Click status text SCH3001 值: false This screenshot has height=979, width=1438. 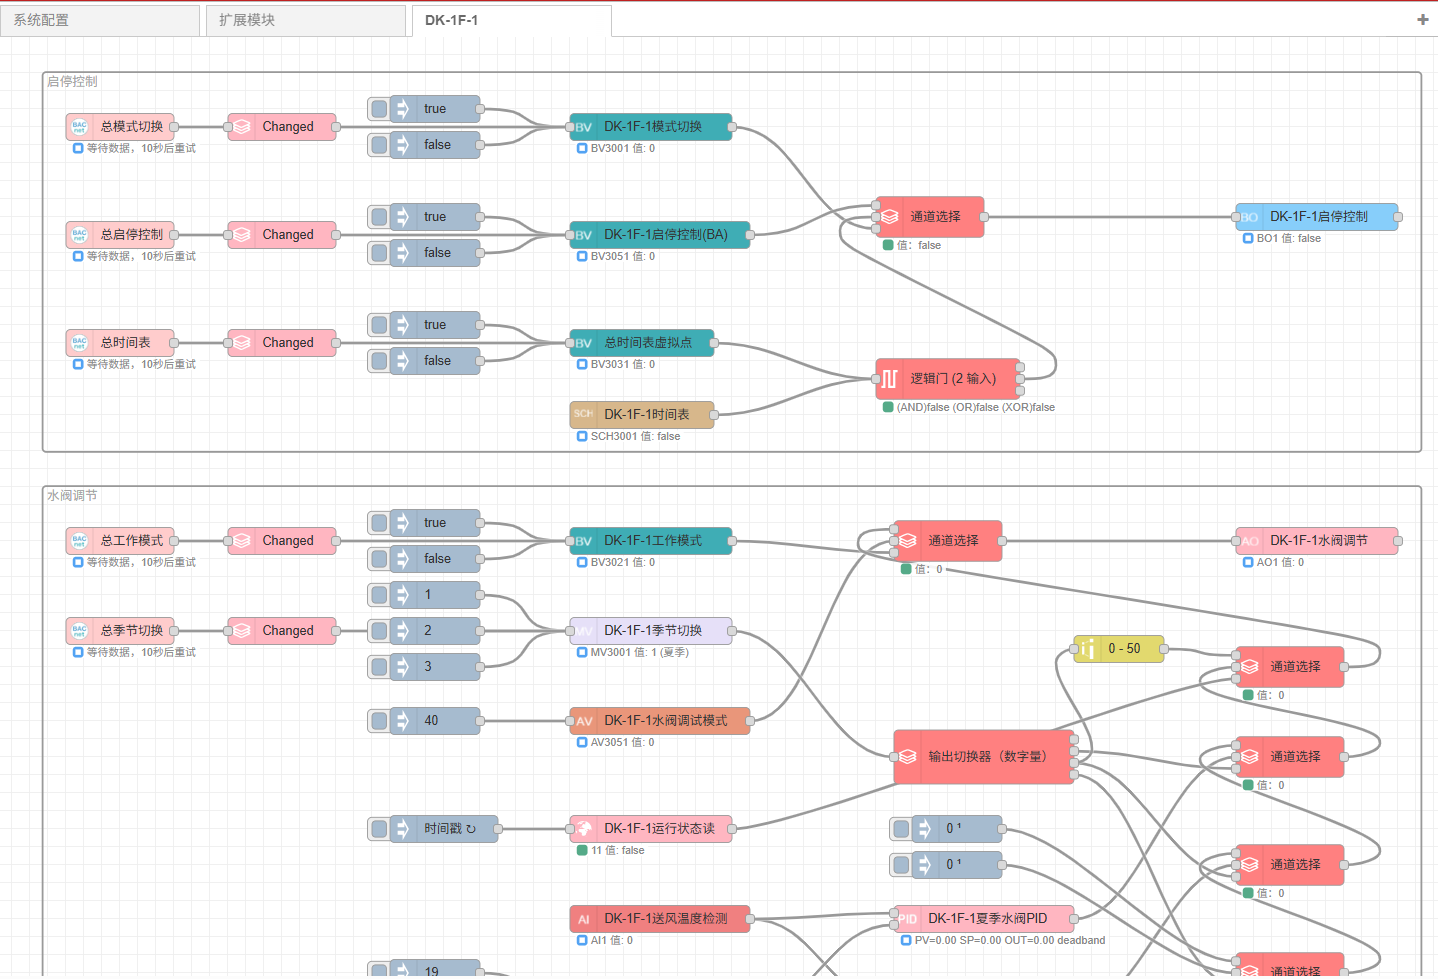(x=635, y=437)
